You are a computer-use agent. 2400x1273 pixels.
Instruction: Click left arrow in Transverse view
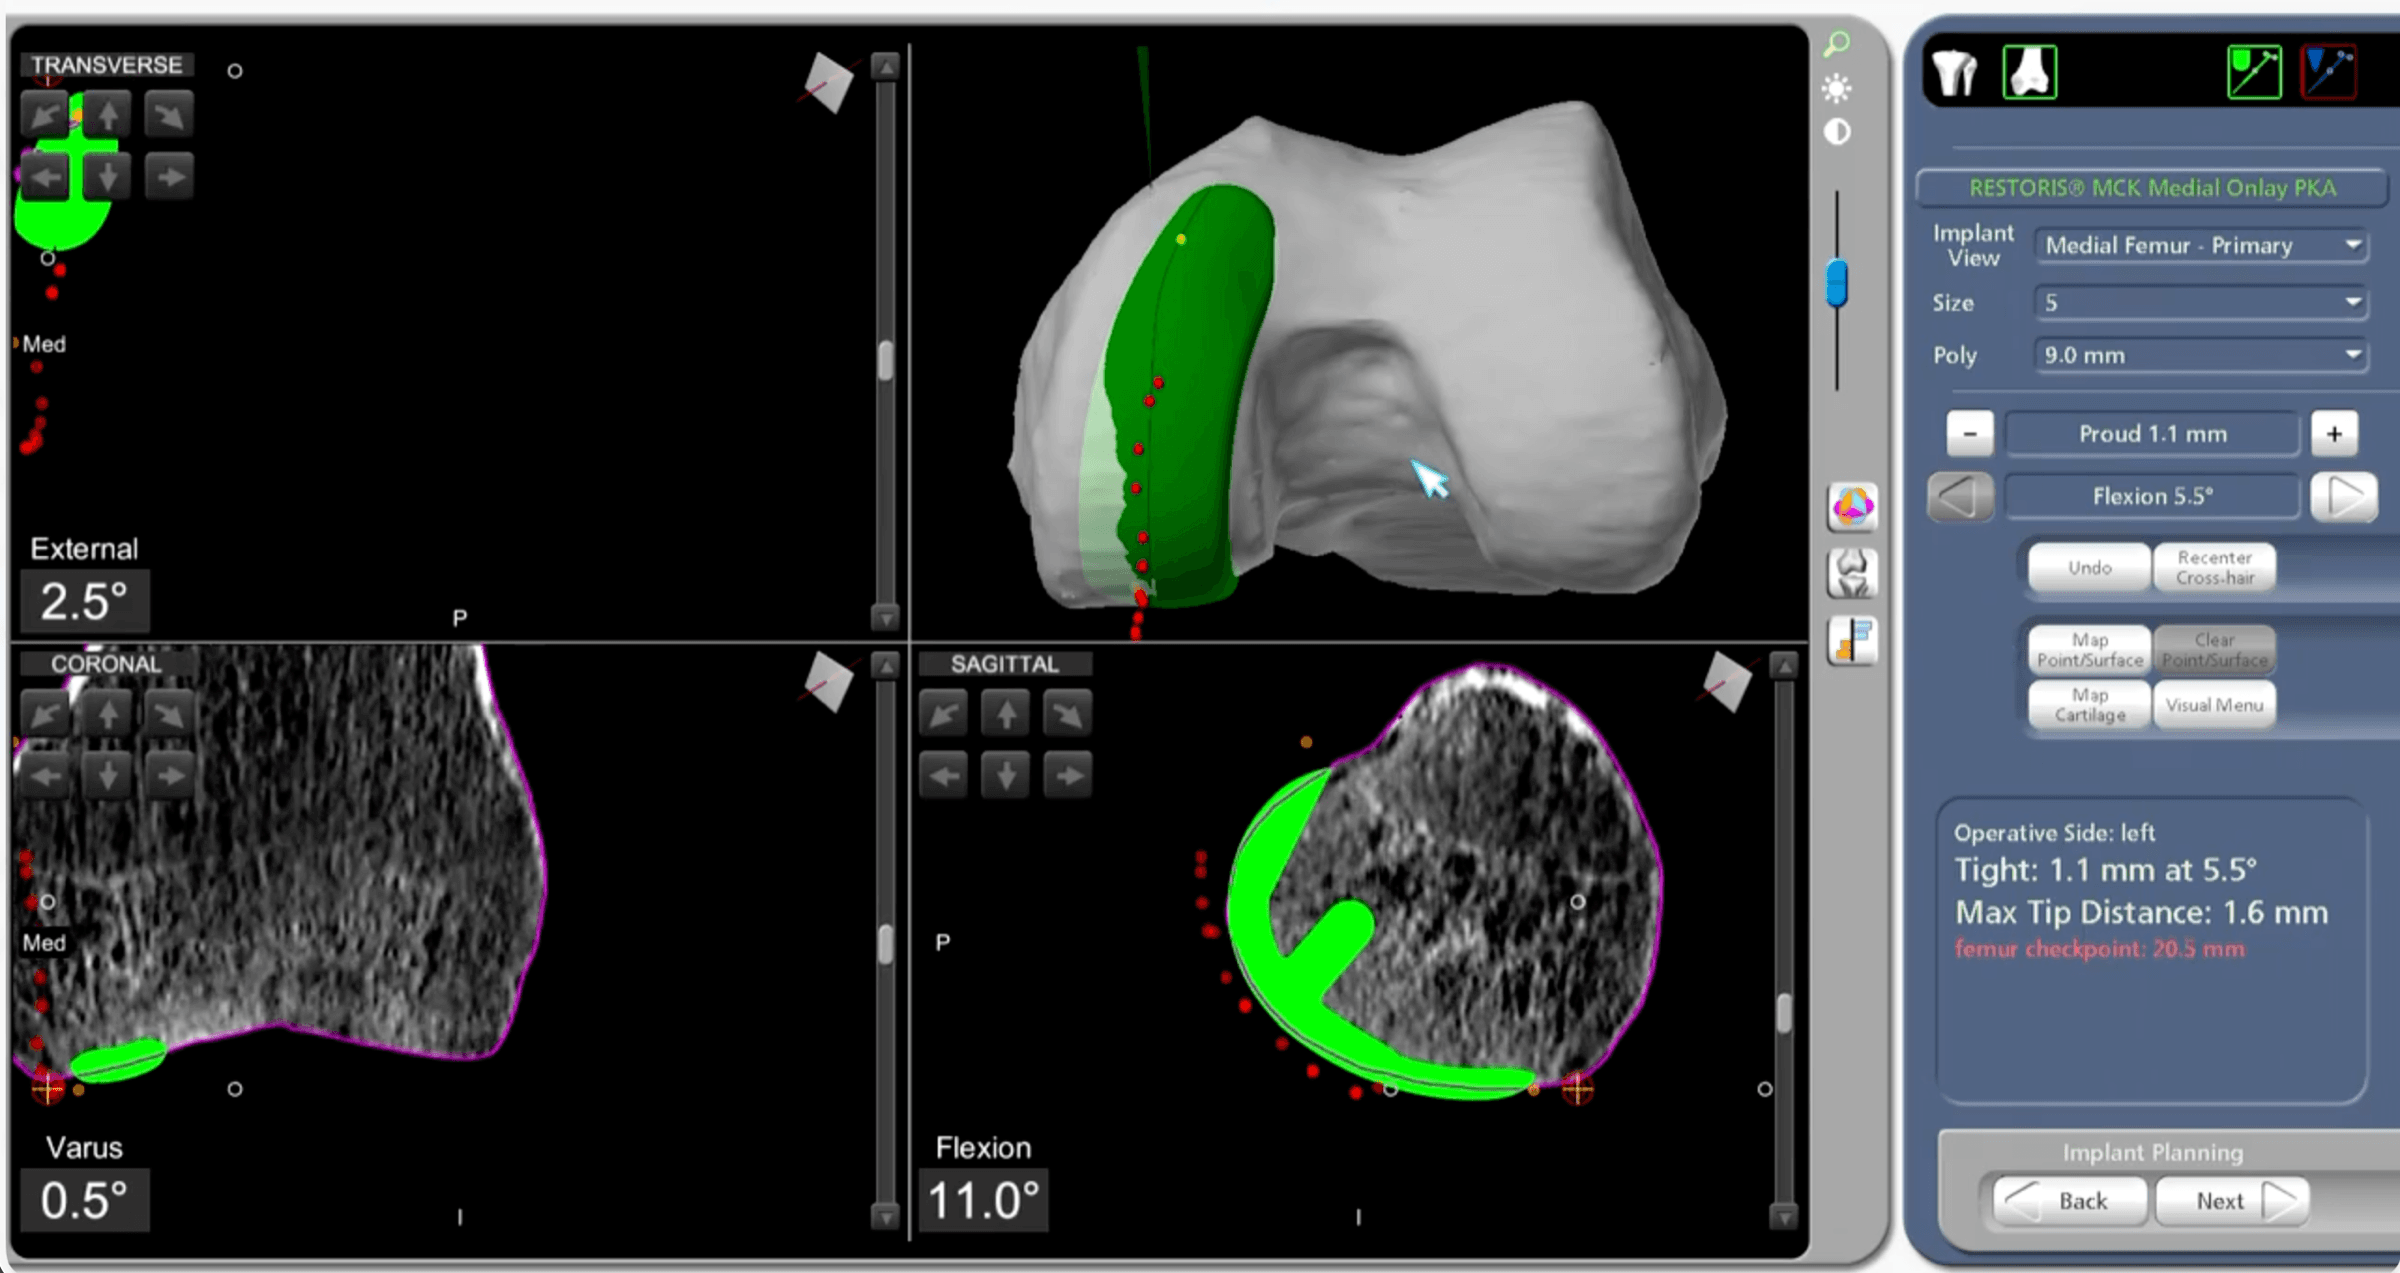45,178
